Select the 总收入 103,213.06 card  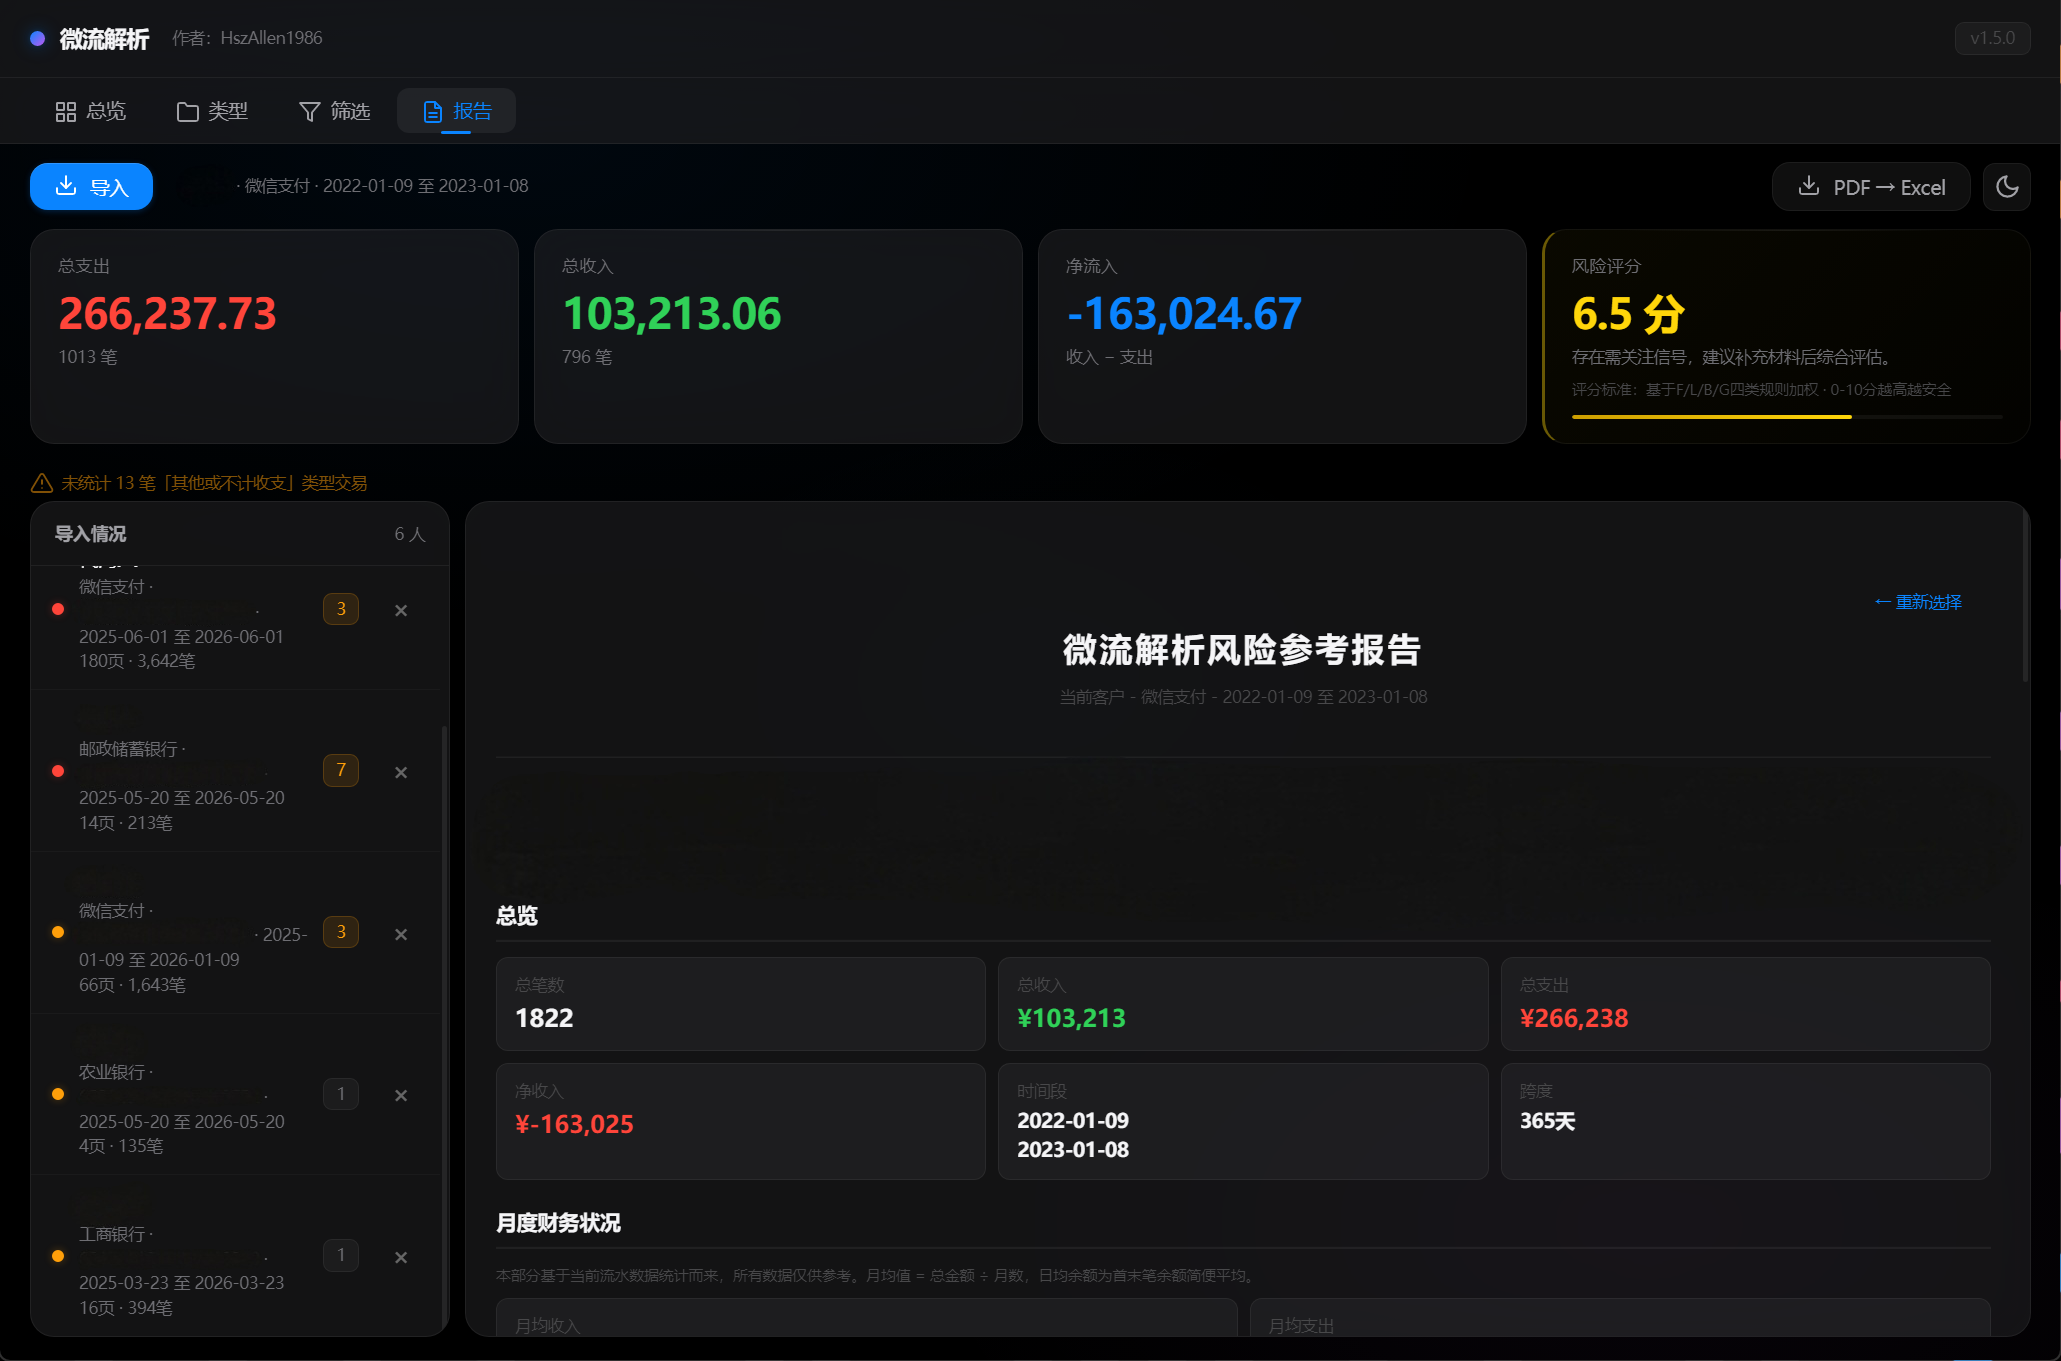pos(778,336)
